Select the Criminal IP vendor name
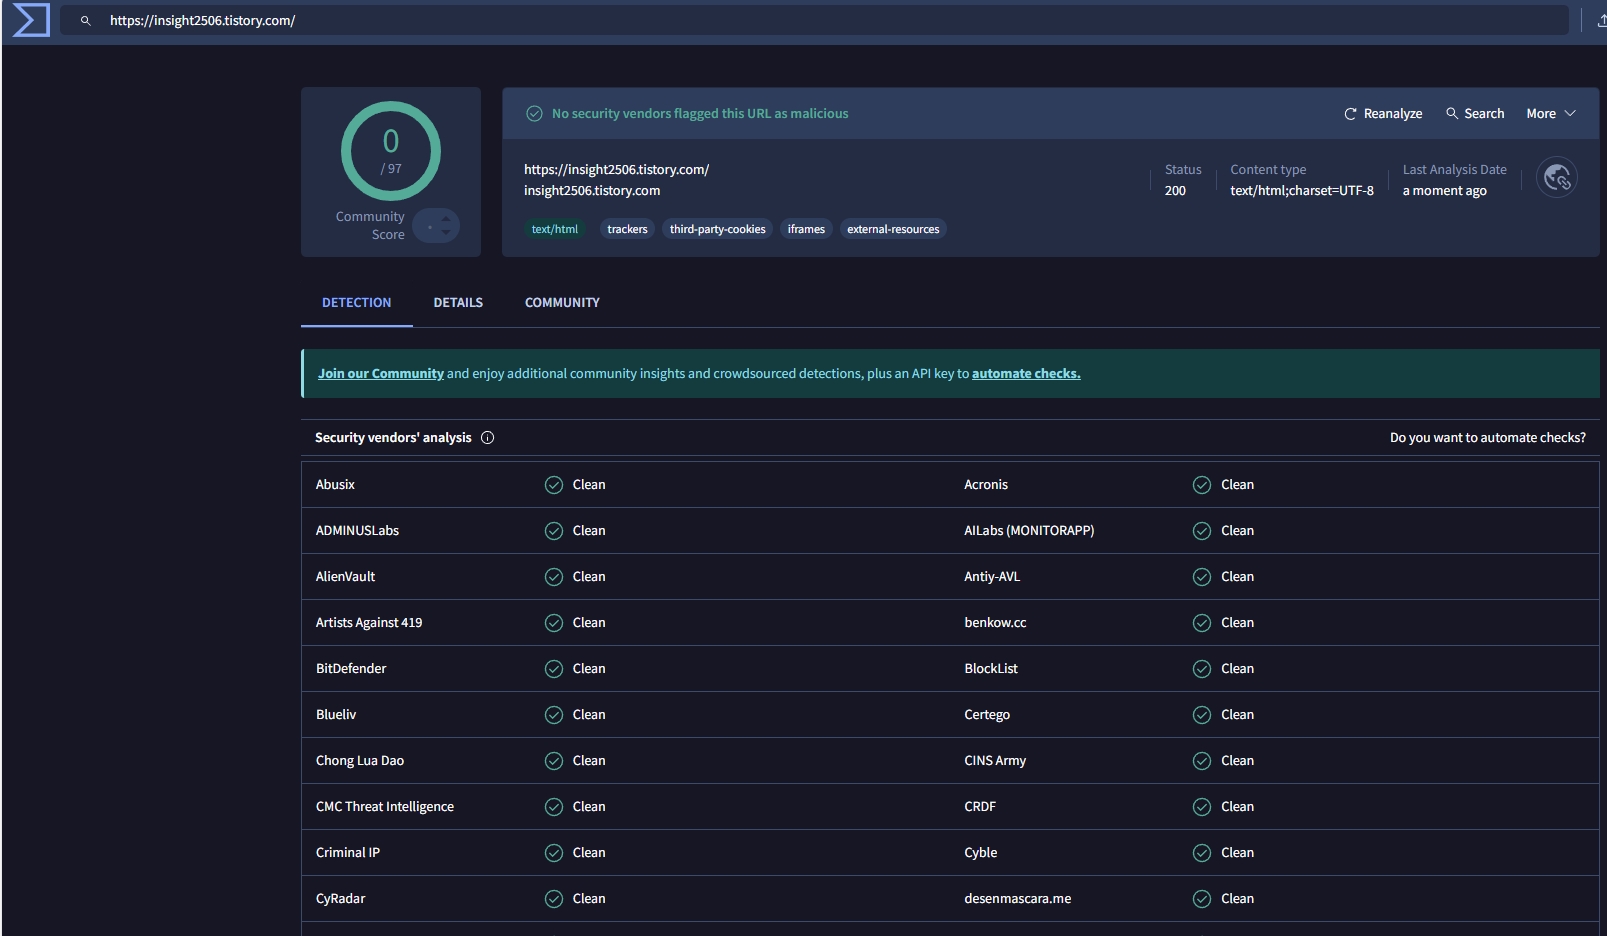1607x936 pixels. click(348, 853)
